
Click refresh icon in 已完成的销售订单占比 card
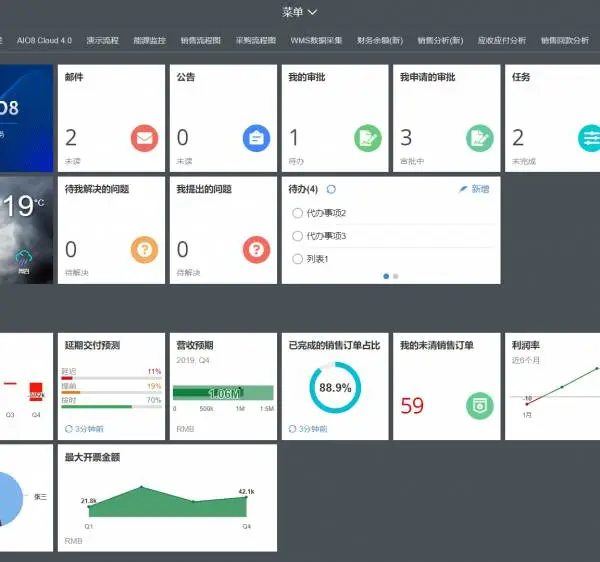pos(292,429)
